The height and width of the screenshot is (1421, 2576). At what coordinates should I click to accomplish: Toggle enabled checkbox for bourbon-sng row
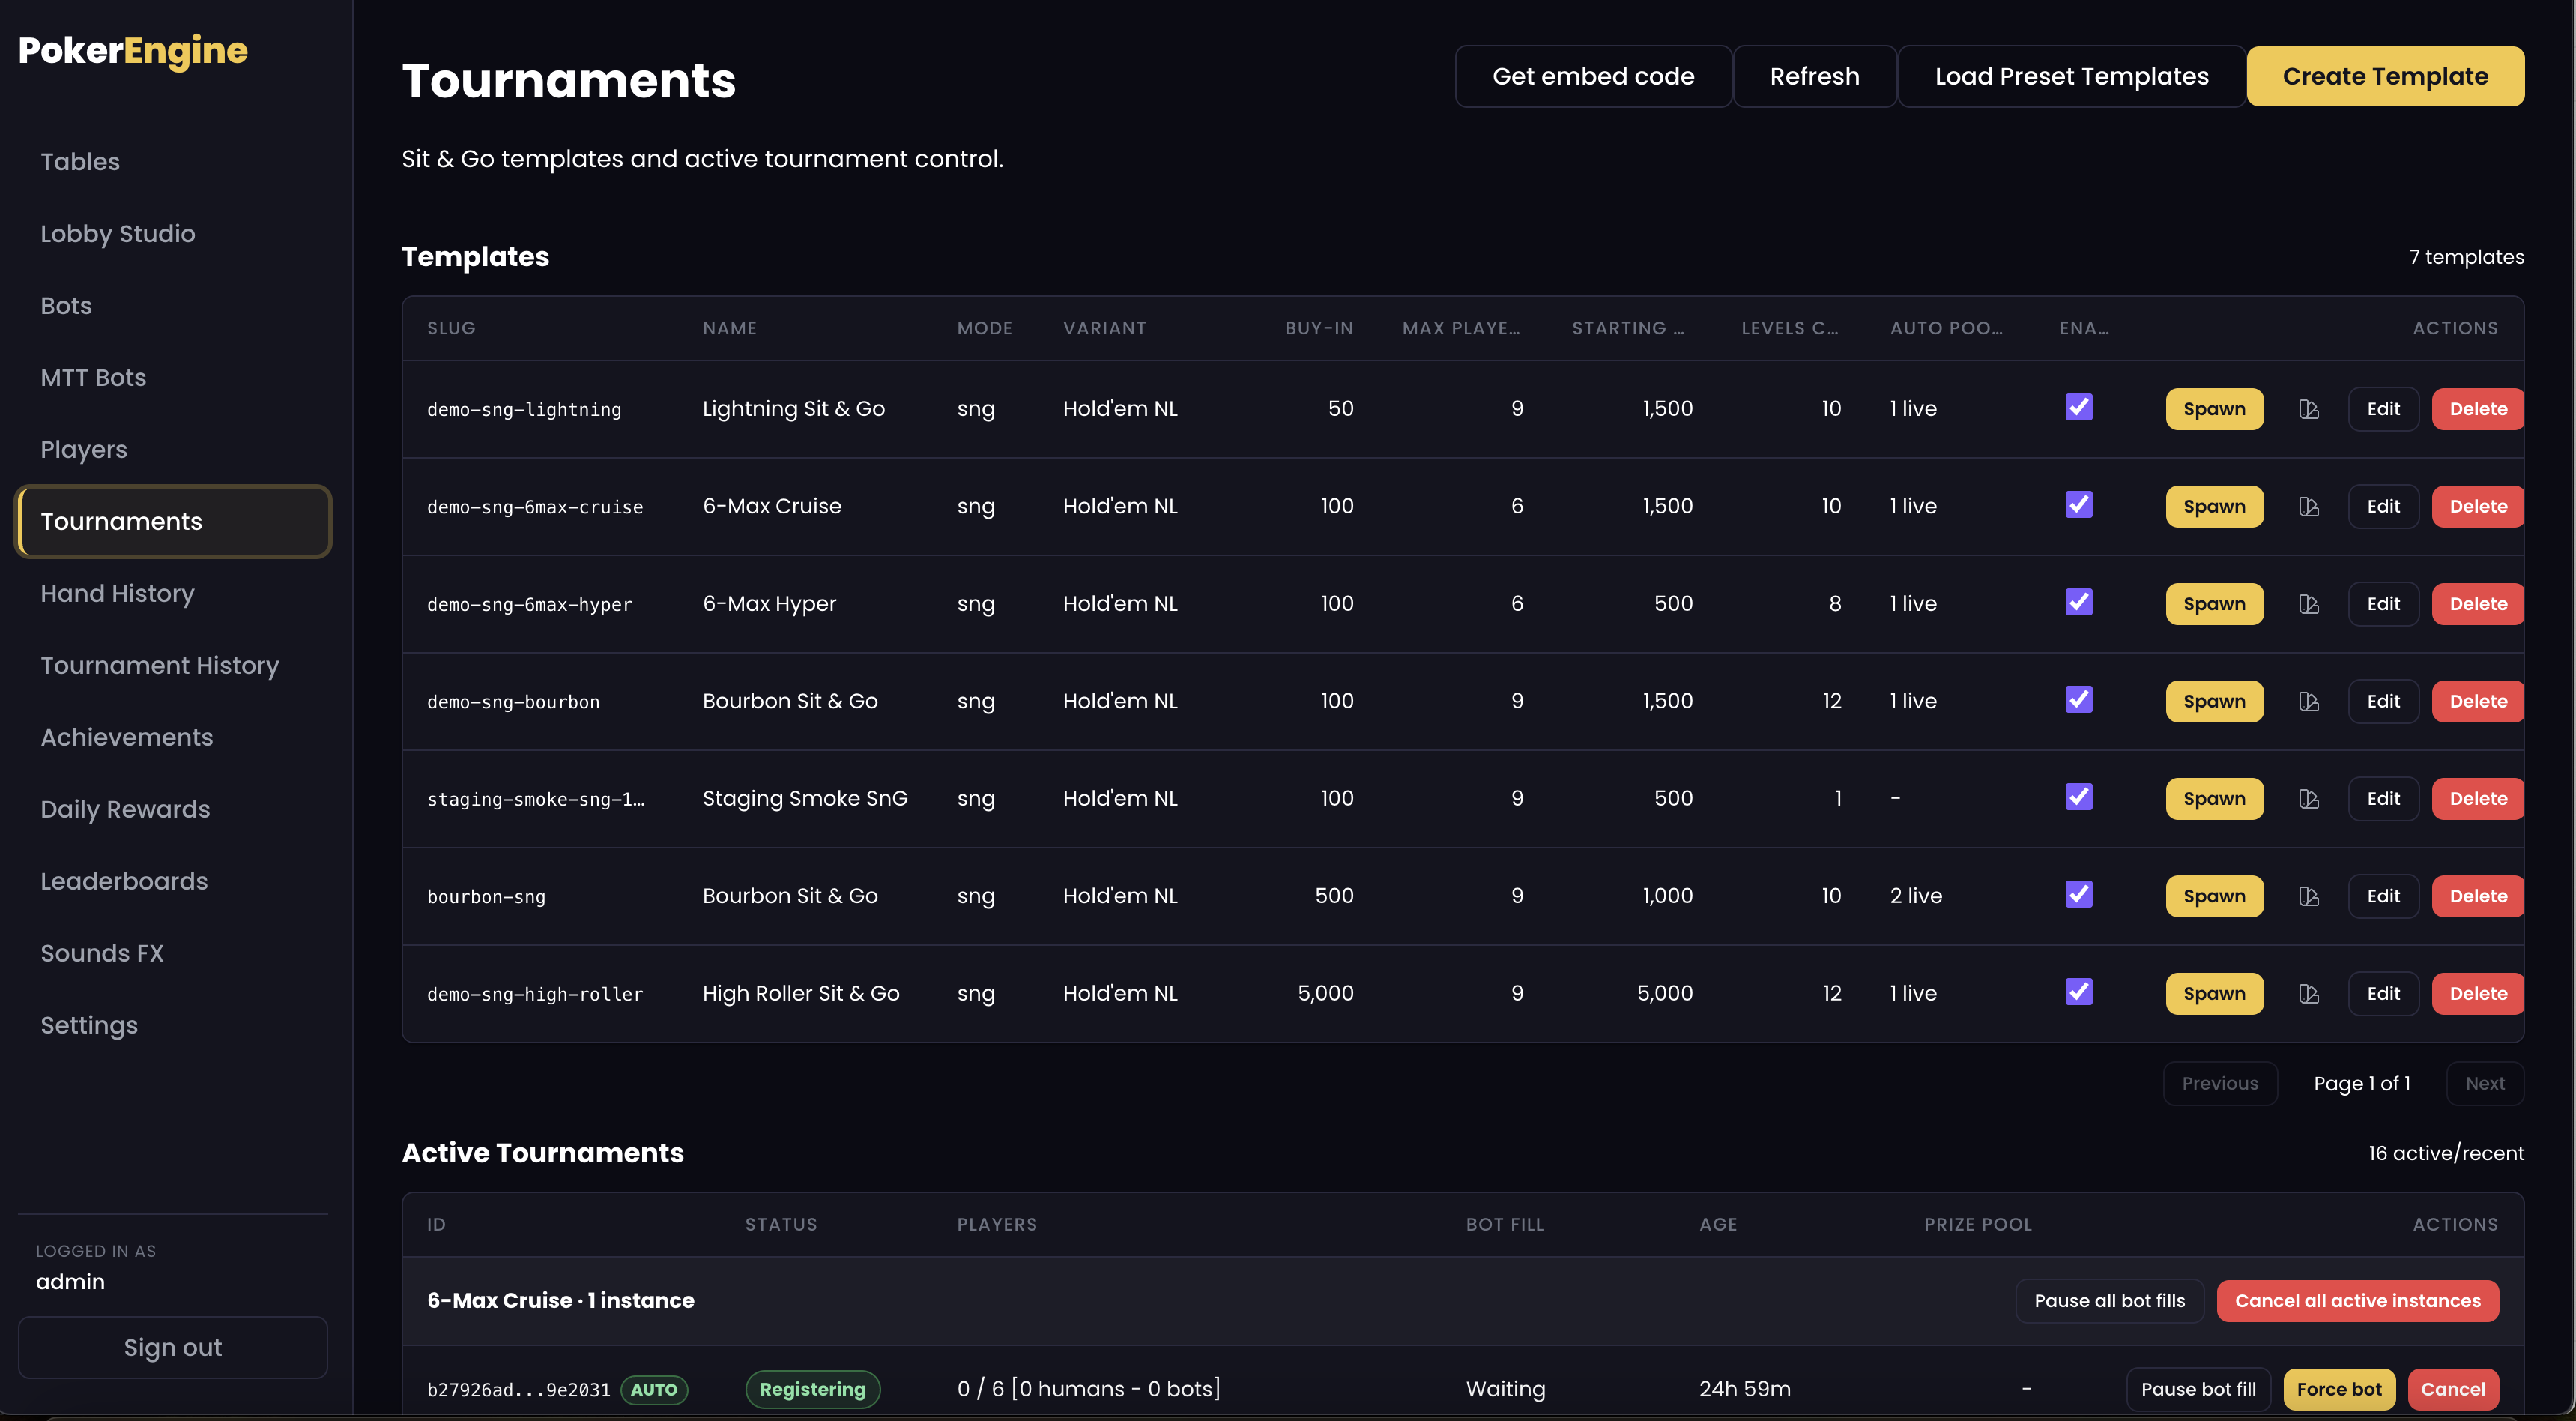click(2079, 895)
